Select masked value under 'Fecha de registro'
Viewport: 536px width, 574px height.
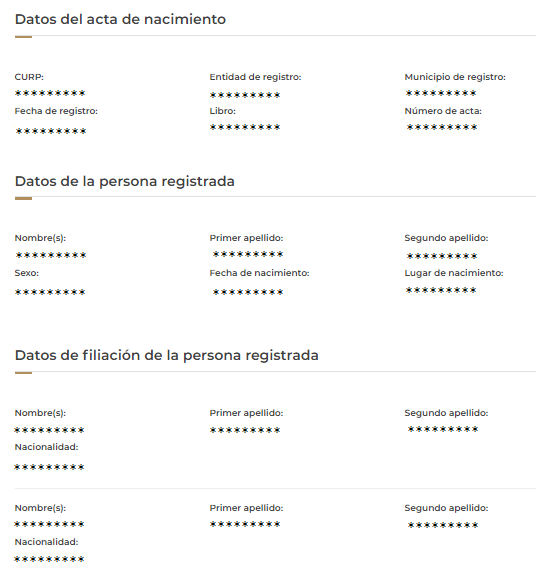point(51,131)
